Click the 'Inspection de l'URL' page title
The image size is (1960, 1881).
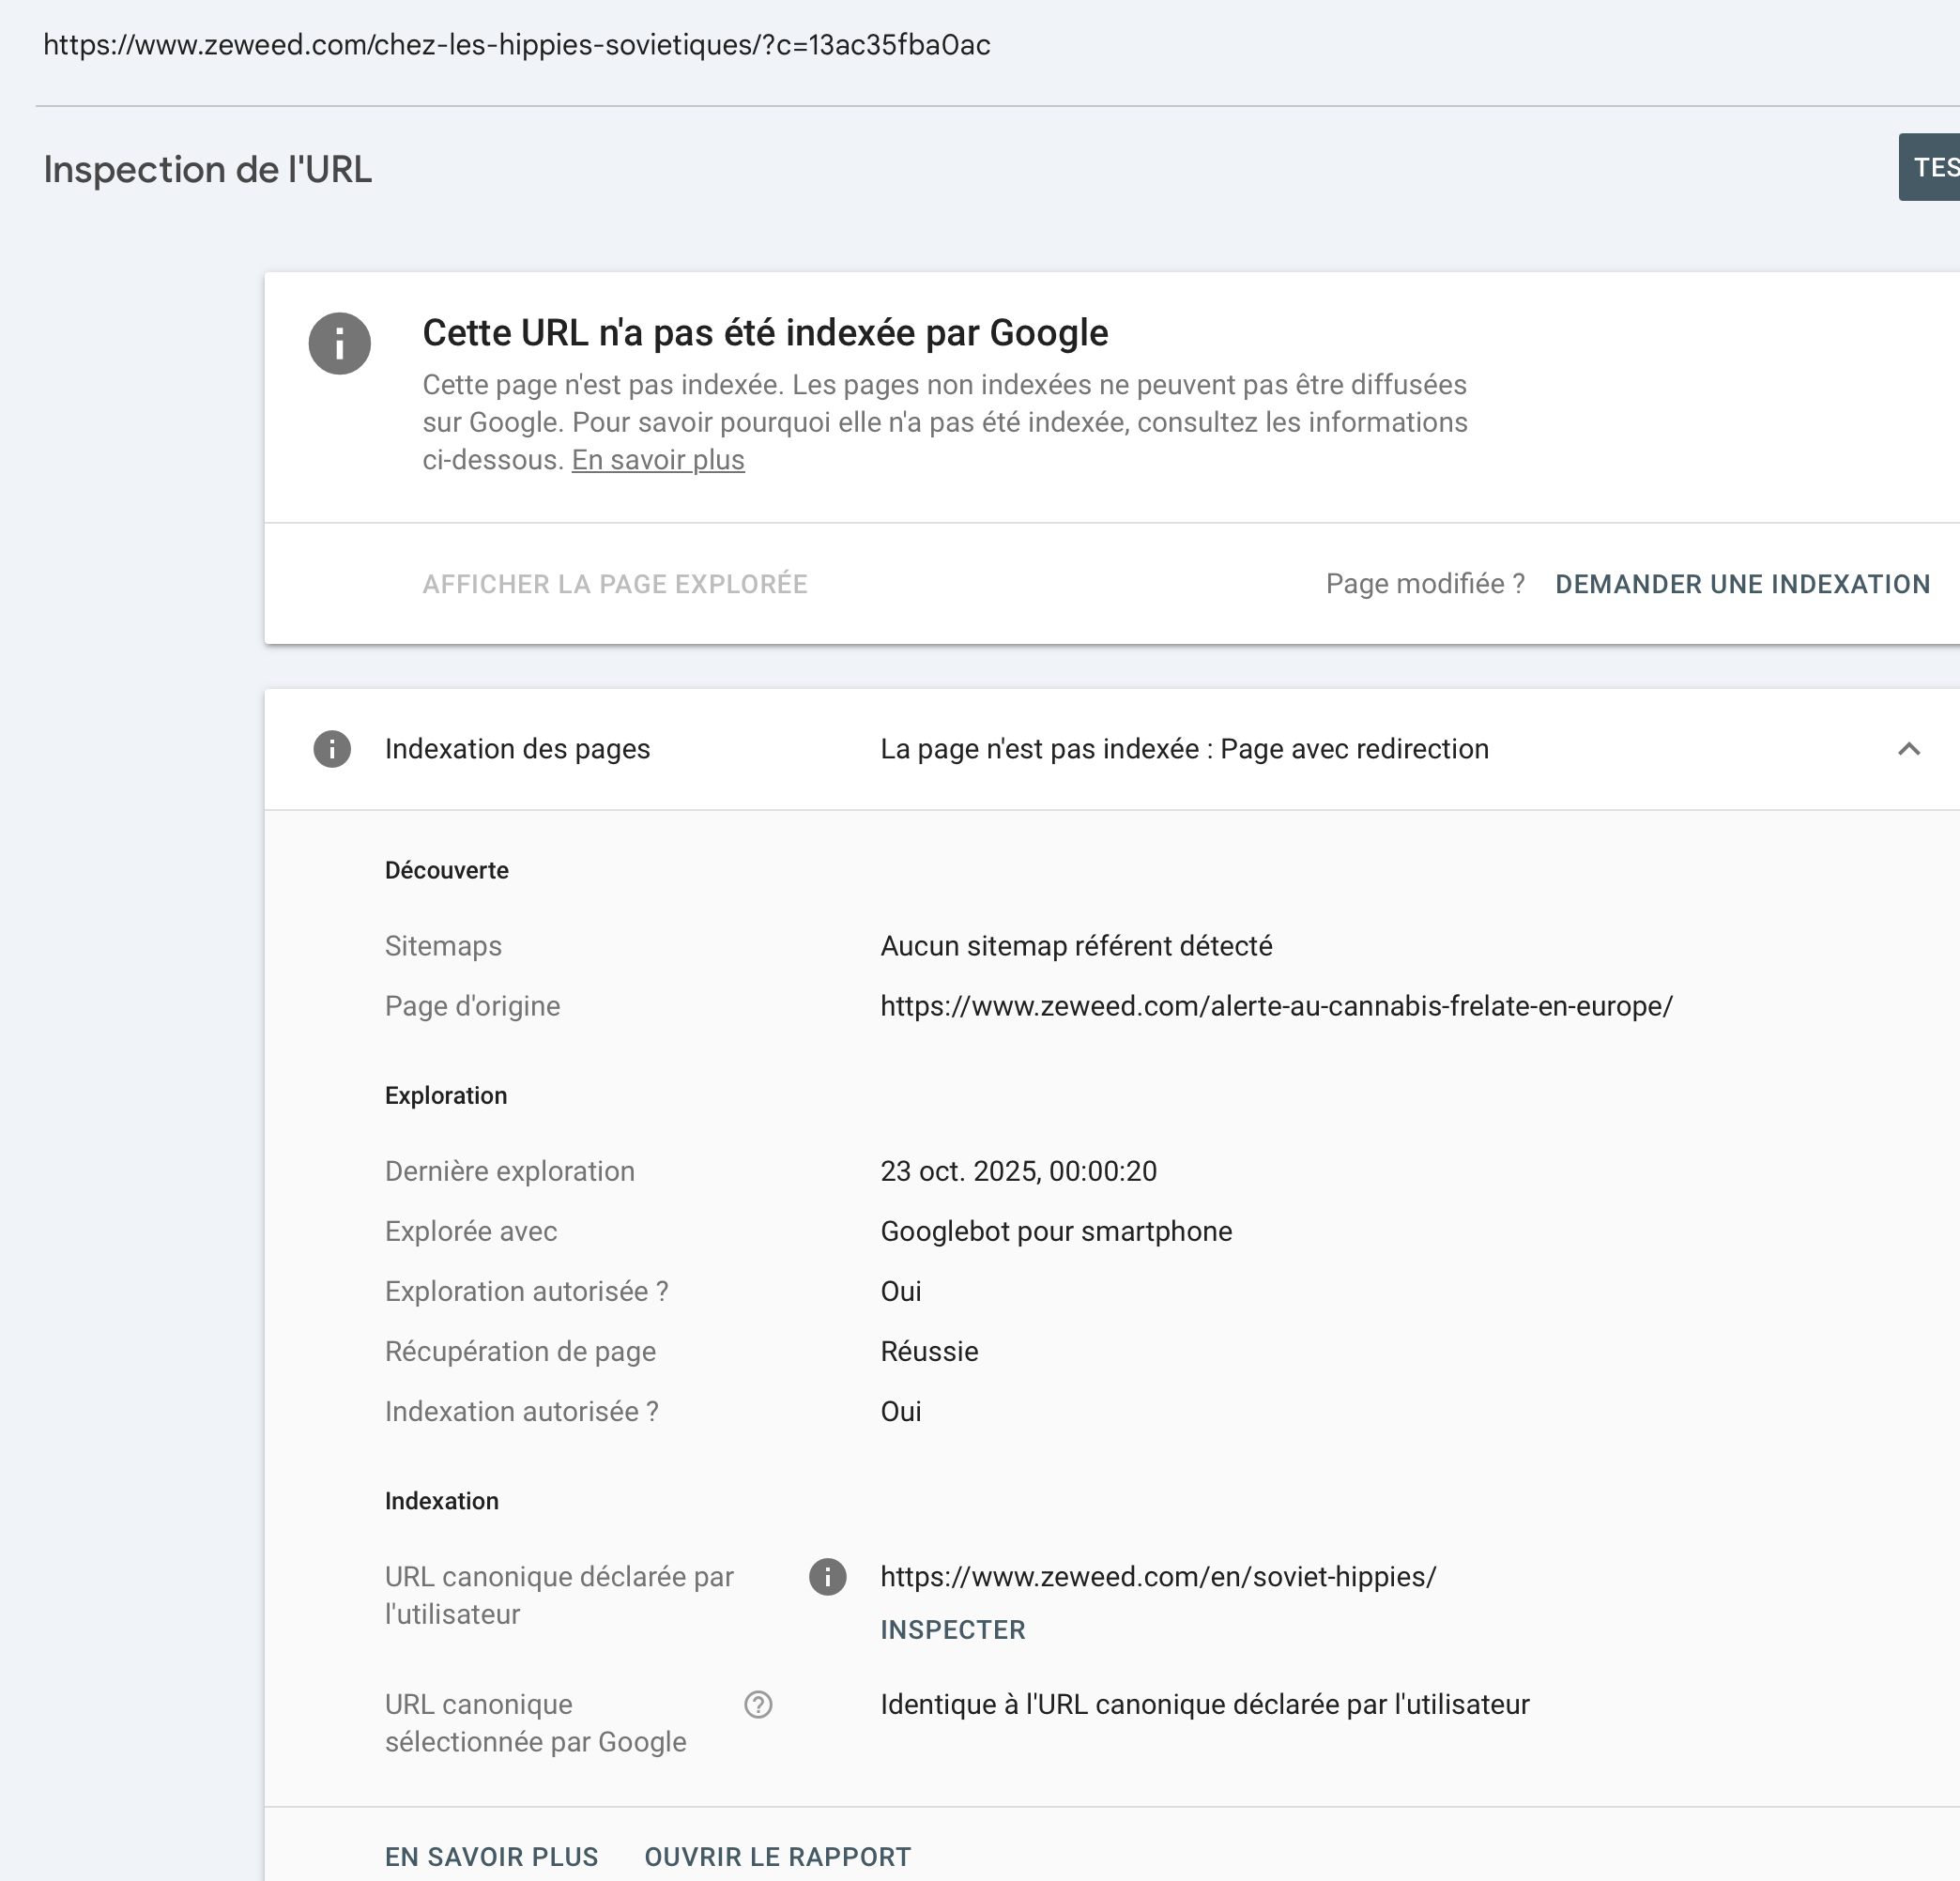point(208,169)
